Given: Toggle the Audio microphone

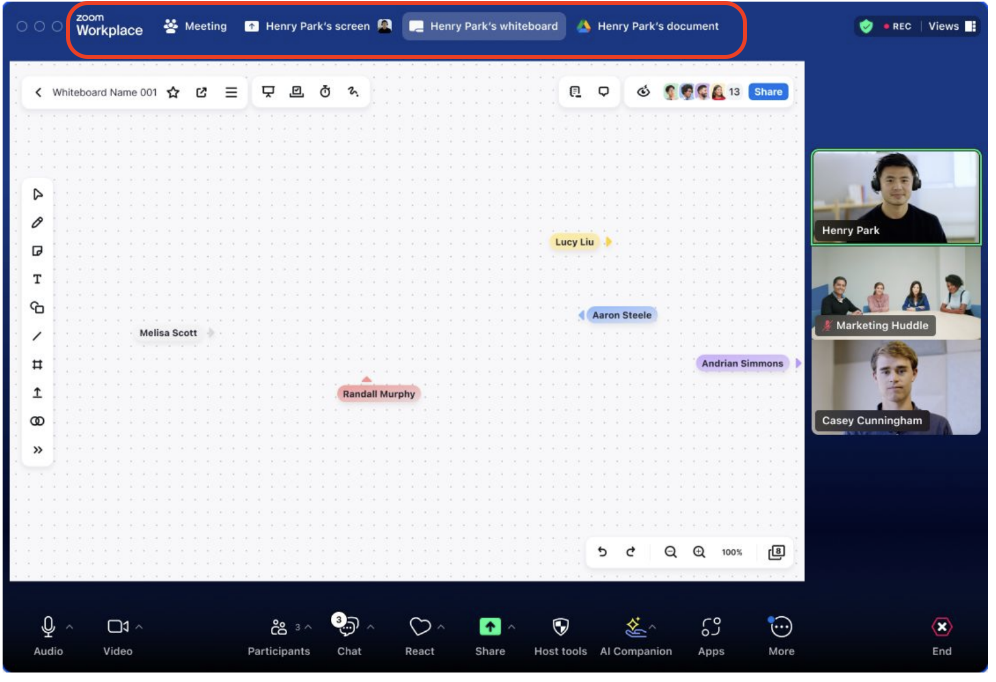Looking at the screenshot, I should coord(48,636).
